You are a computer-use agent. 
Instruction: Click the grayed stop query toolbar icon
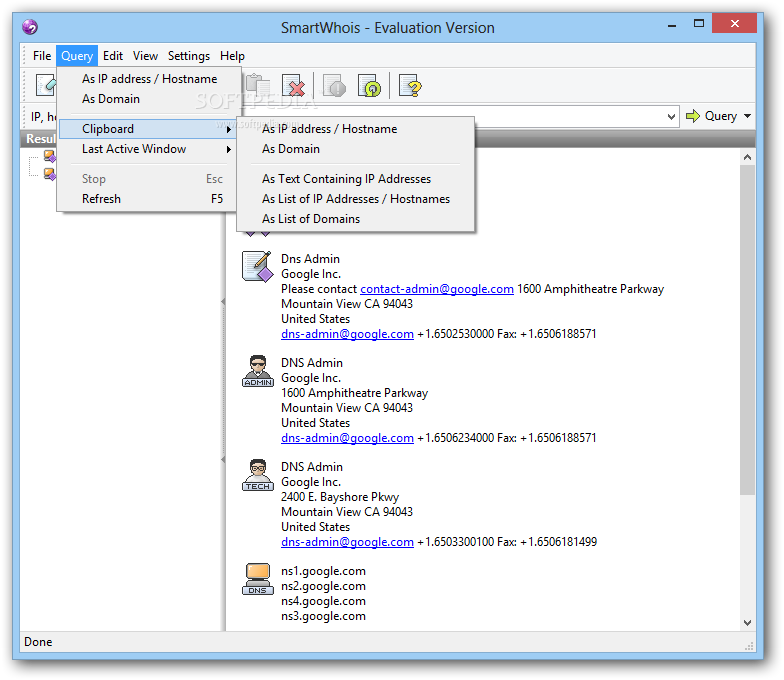tap(334, 86)
